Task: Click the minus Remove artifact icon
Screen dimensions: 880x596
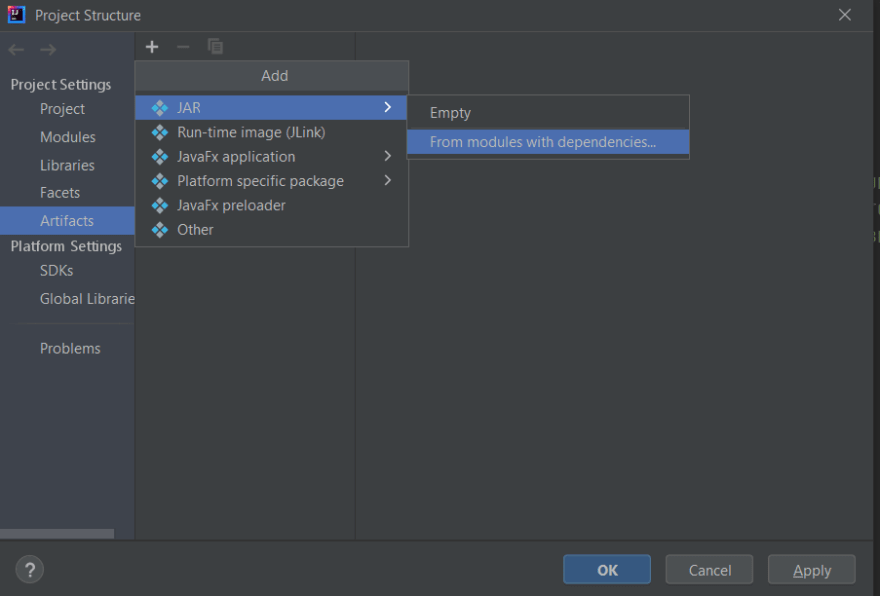Action: point(183,47)
